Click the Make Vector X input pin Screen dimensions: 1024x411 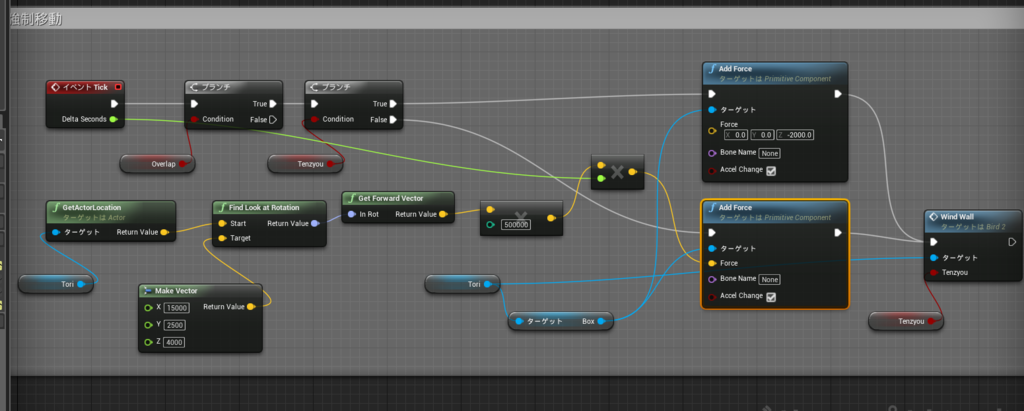point(148,307)
